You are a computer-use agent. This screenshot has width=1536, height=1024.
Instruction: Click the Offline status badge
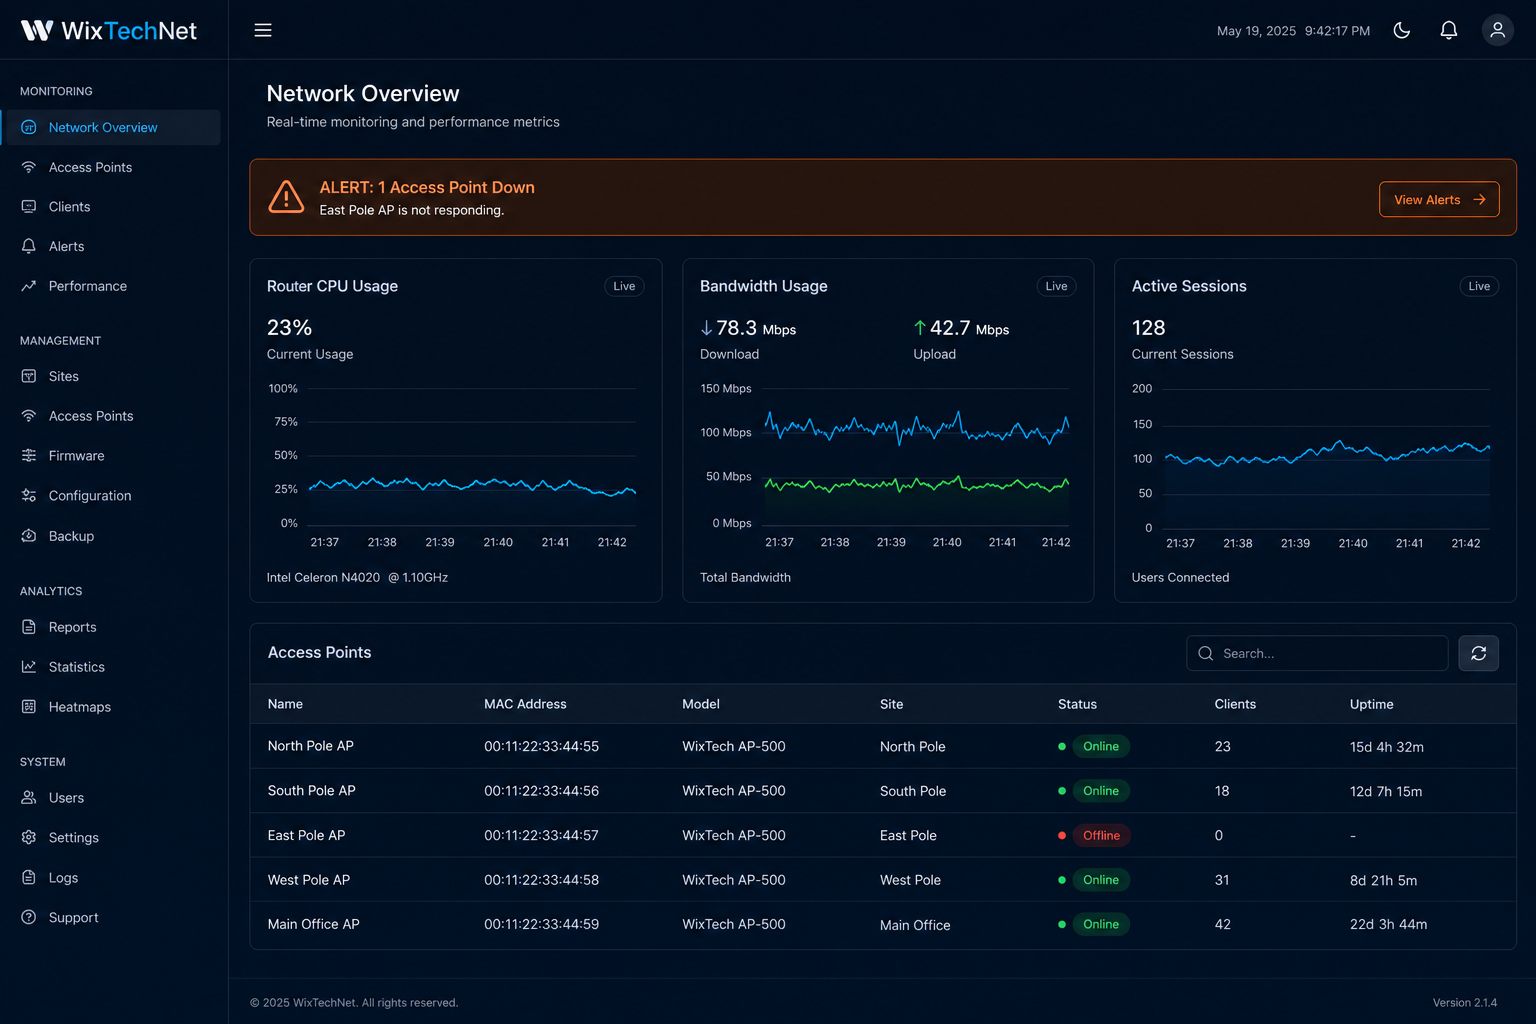click(1101, 835)
